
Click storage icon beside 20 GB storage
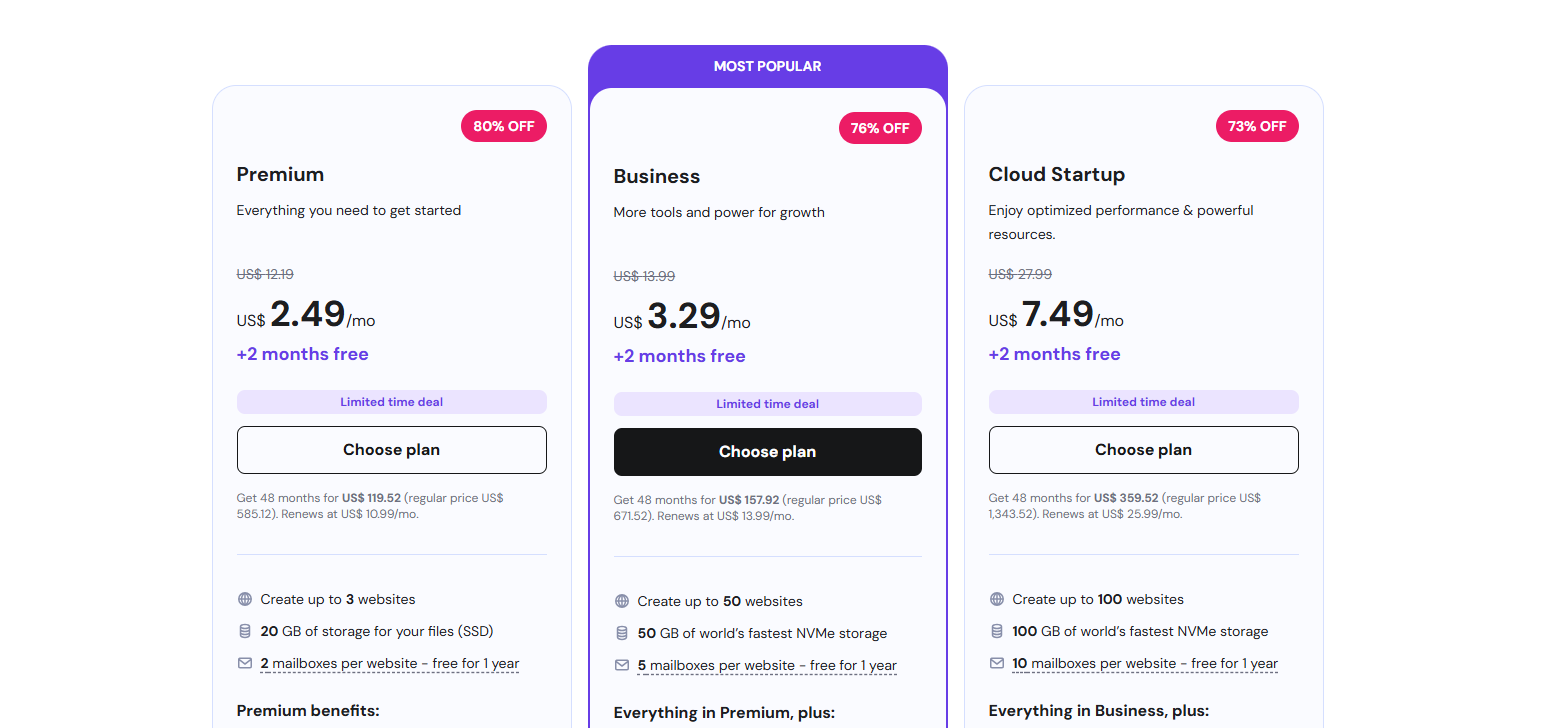[245, 631]
